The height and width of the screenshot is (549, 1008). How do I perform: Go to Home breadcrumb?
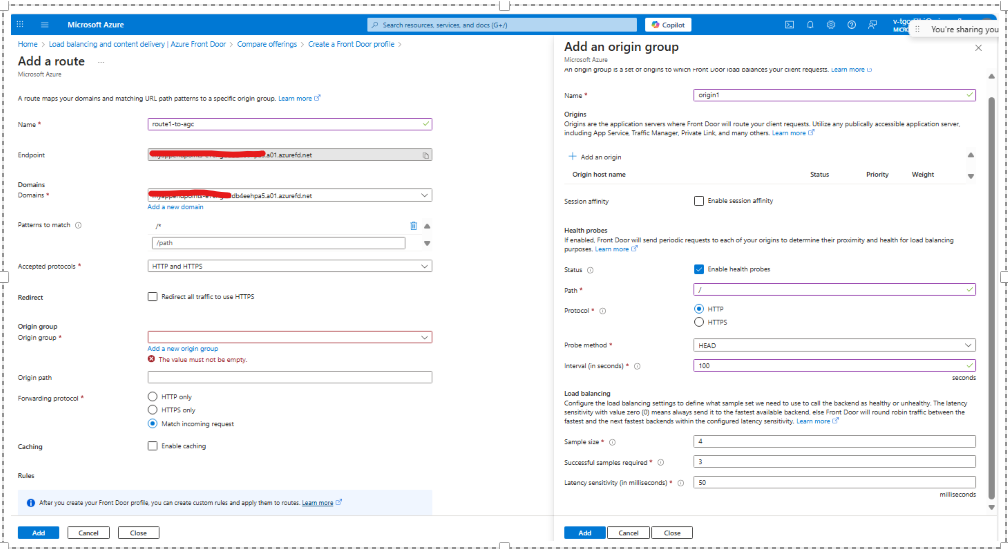point(28,44)
